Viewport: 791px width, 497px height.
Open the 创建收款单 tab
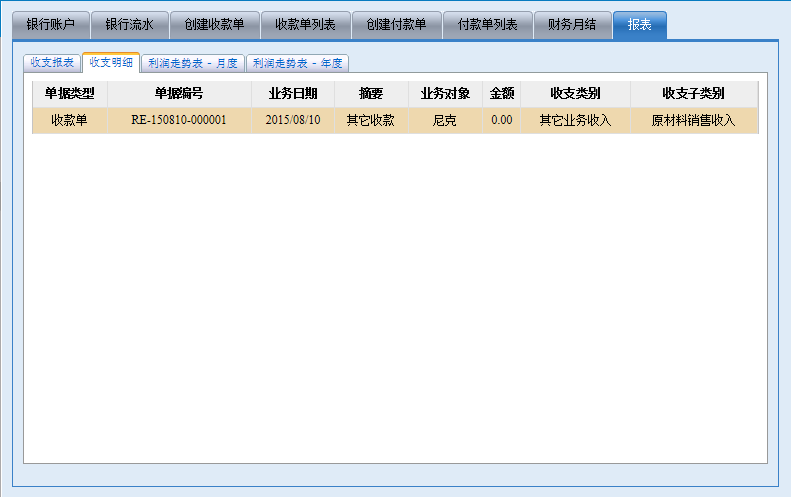(x=214, y=25)
